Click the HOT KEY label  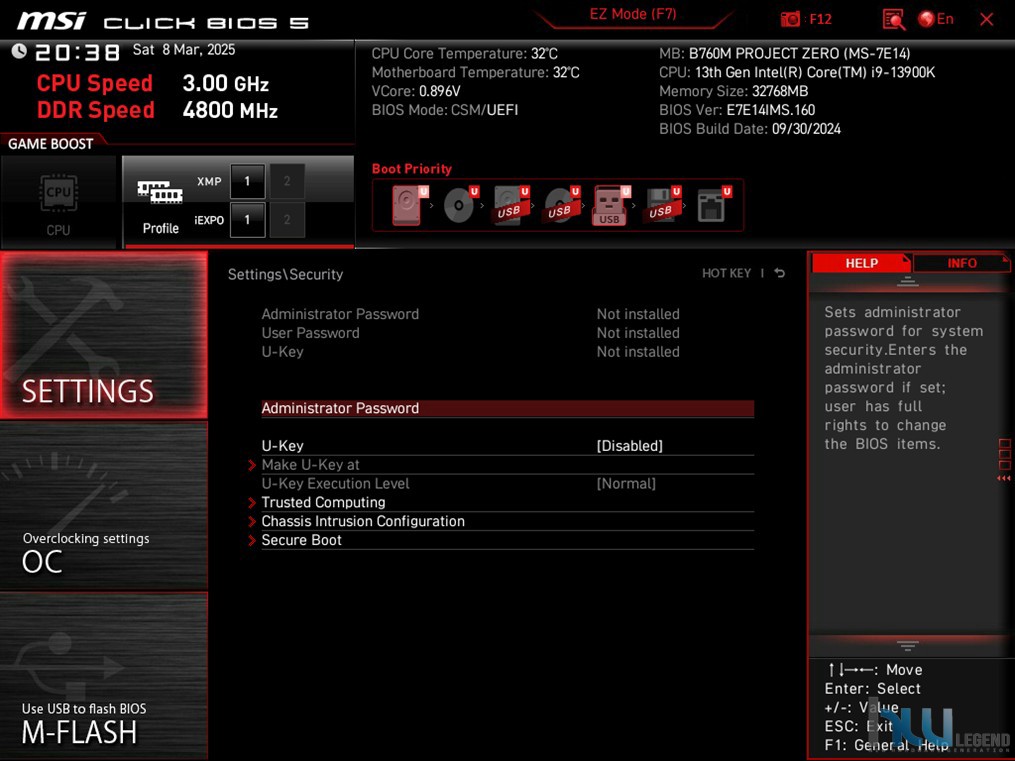(726, 273)
